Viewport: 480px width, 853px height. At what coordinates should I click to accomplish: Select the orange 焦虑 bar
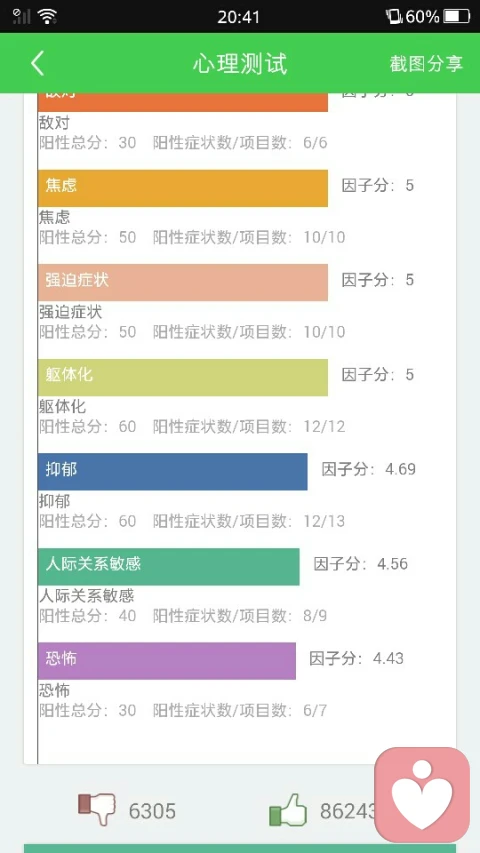pos(183,188)
